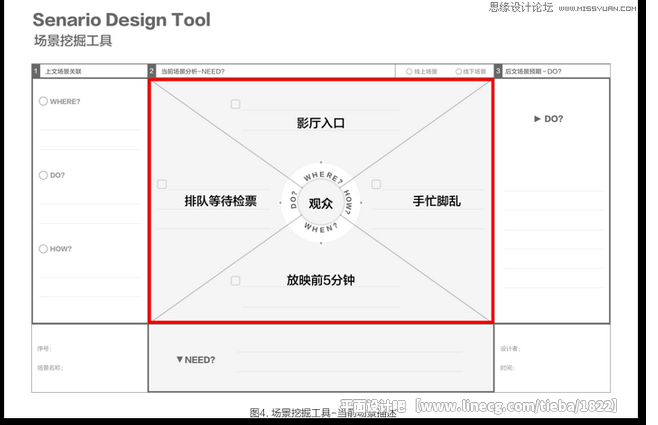658x425 pixels.
Task: Tick the checkbox above 手忙脚乱
Action: 376,184
